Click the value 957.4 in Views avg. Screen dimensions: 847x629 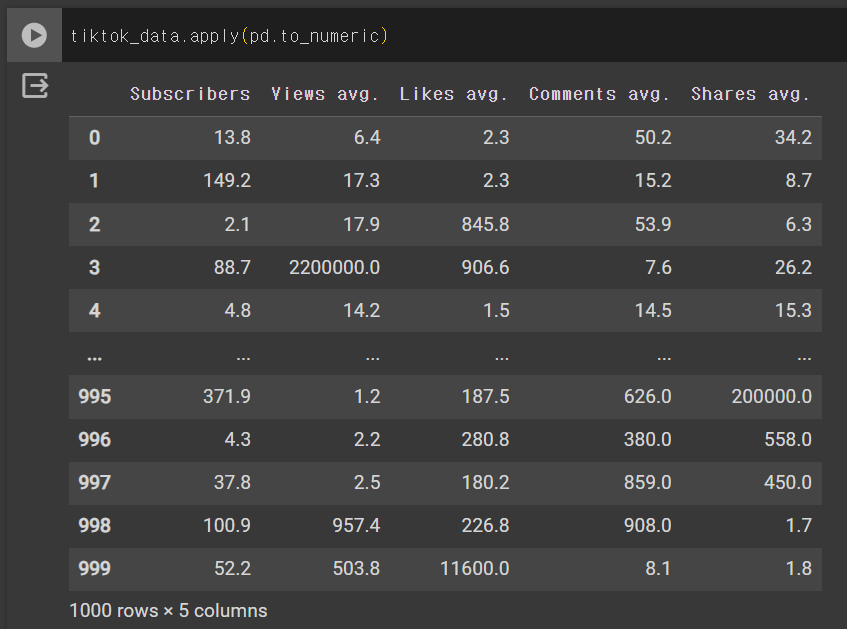tap(356, 525)
